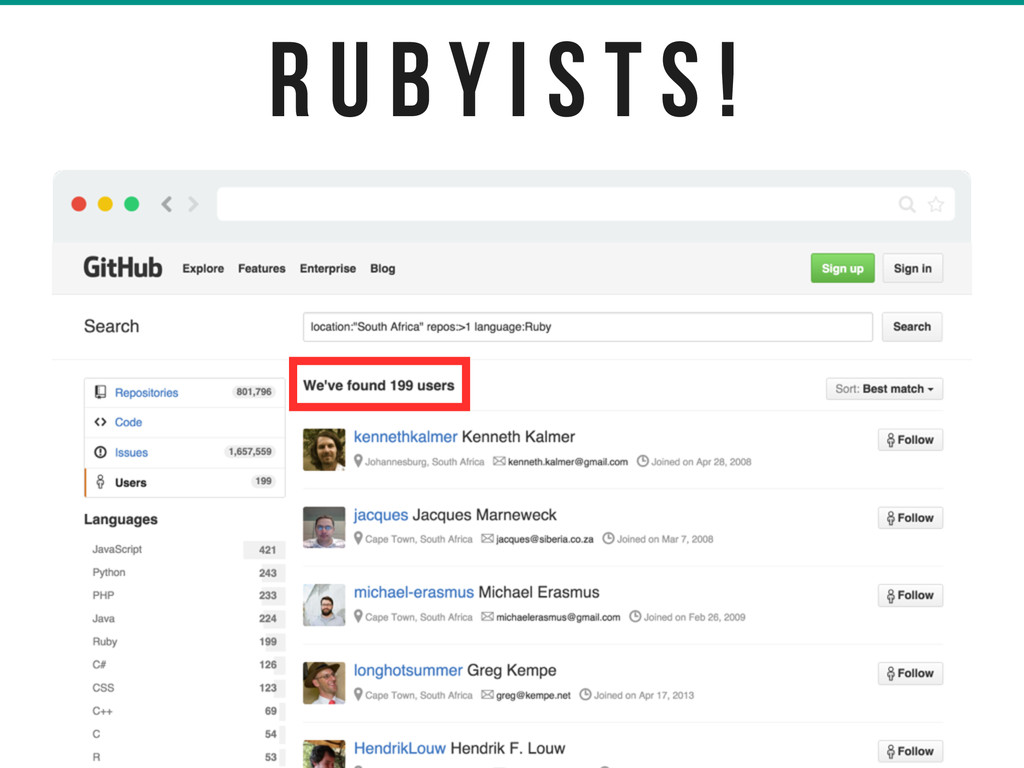Screen dimensions: 1024x768
Task: Follow Jacques Marneweck
Action: 910,518
